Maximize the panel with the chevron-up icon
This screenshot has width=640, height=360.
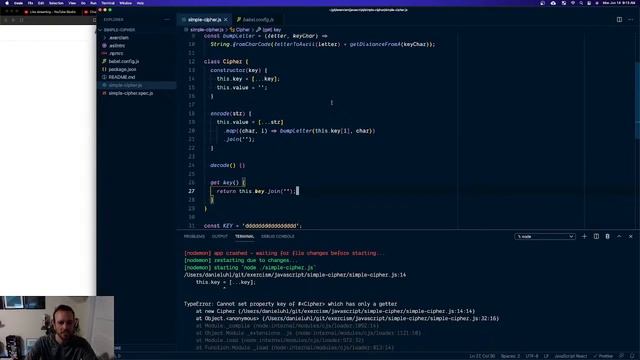coord(619,236)
